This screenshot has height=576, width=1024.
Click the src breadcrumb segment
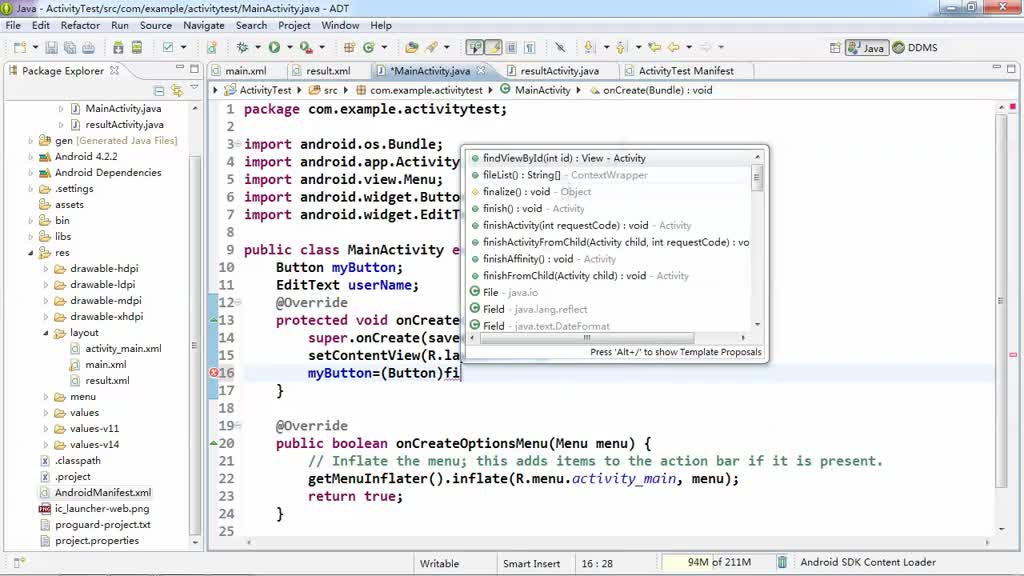323,90
